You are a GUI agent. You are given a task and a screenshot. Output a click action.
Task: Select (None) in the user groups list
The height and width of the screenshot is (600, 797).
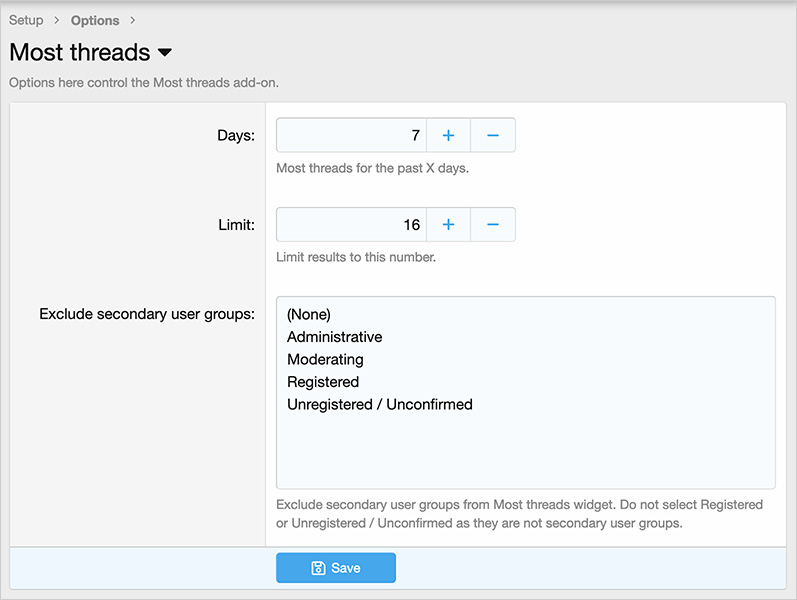(308, 314)
